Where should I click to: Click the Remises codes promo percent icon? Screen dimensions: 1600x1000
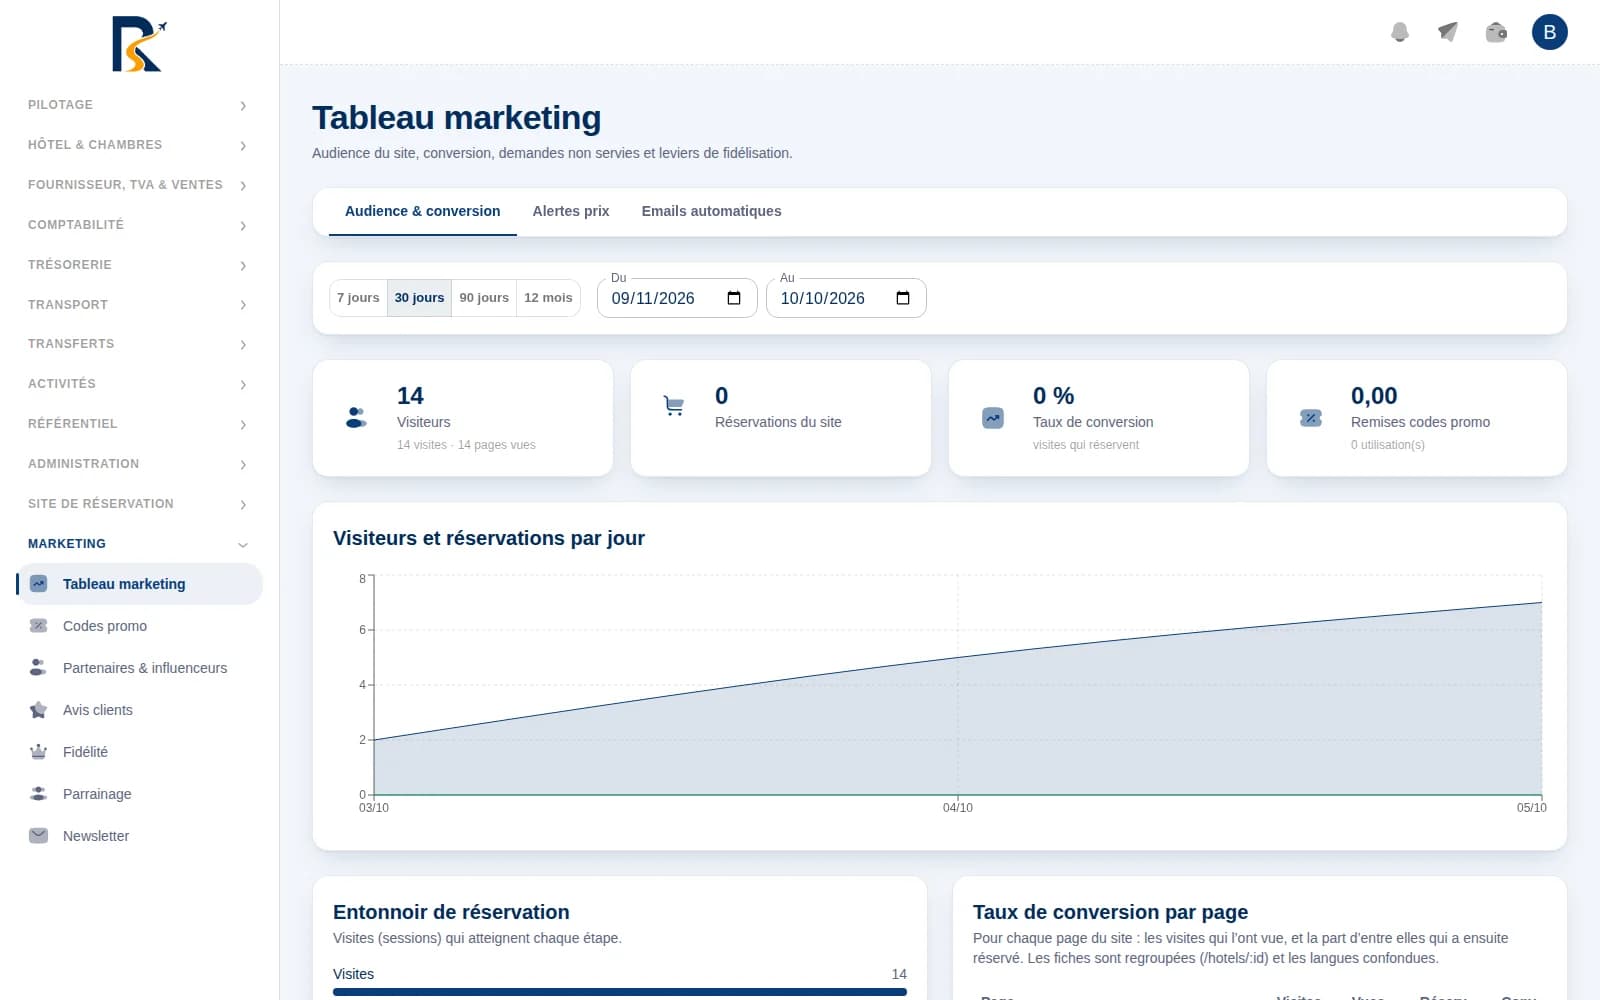1310,418
